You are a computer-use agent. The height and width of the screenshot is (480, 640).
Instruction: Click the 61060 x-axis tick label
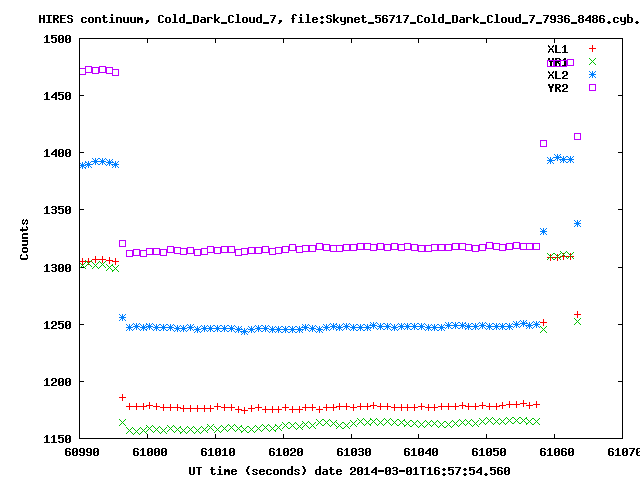pyautogui.click(x=557, y=452)
